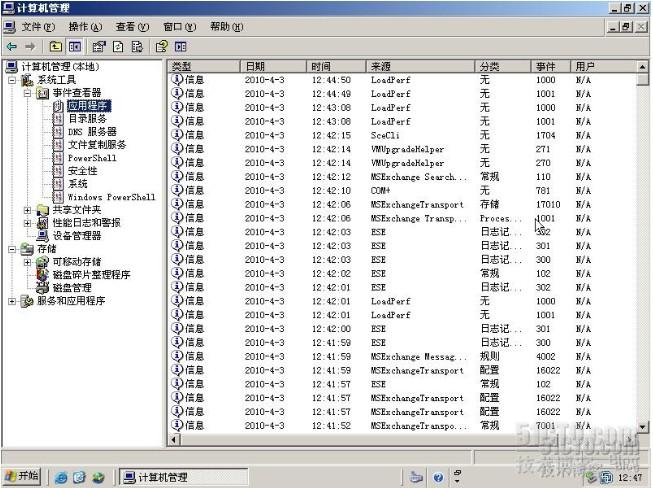653x488 pixels.
Task: Collapse the 存储 node
Action: [12, 249]
